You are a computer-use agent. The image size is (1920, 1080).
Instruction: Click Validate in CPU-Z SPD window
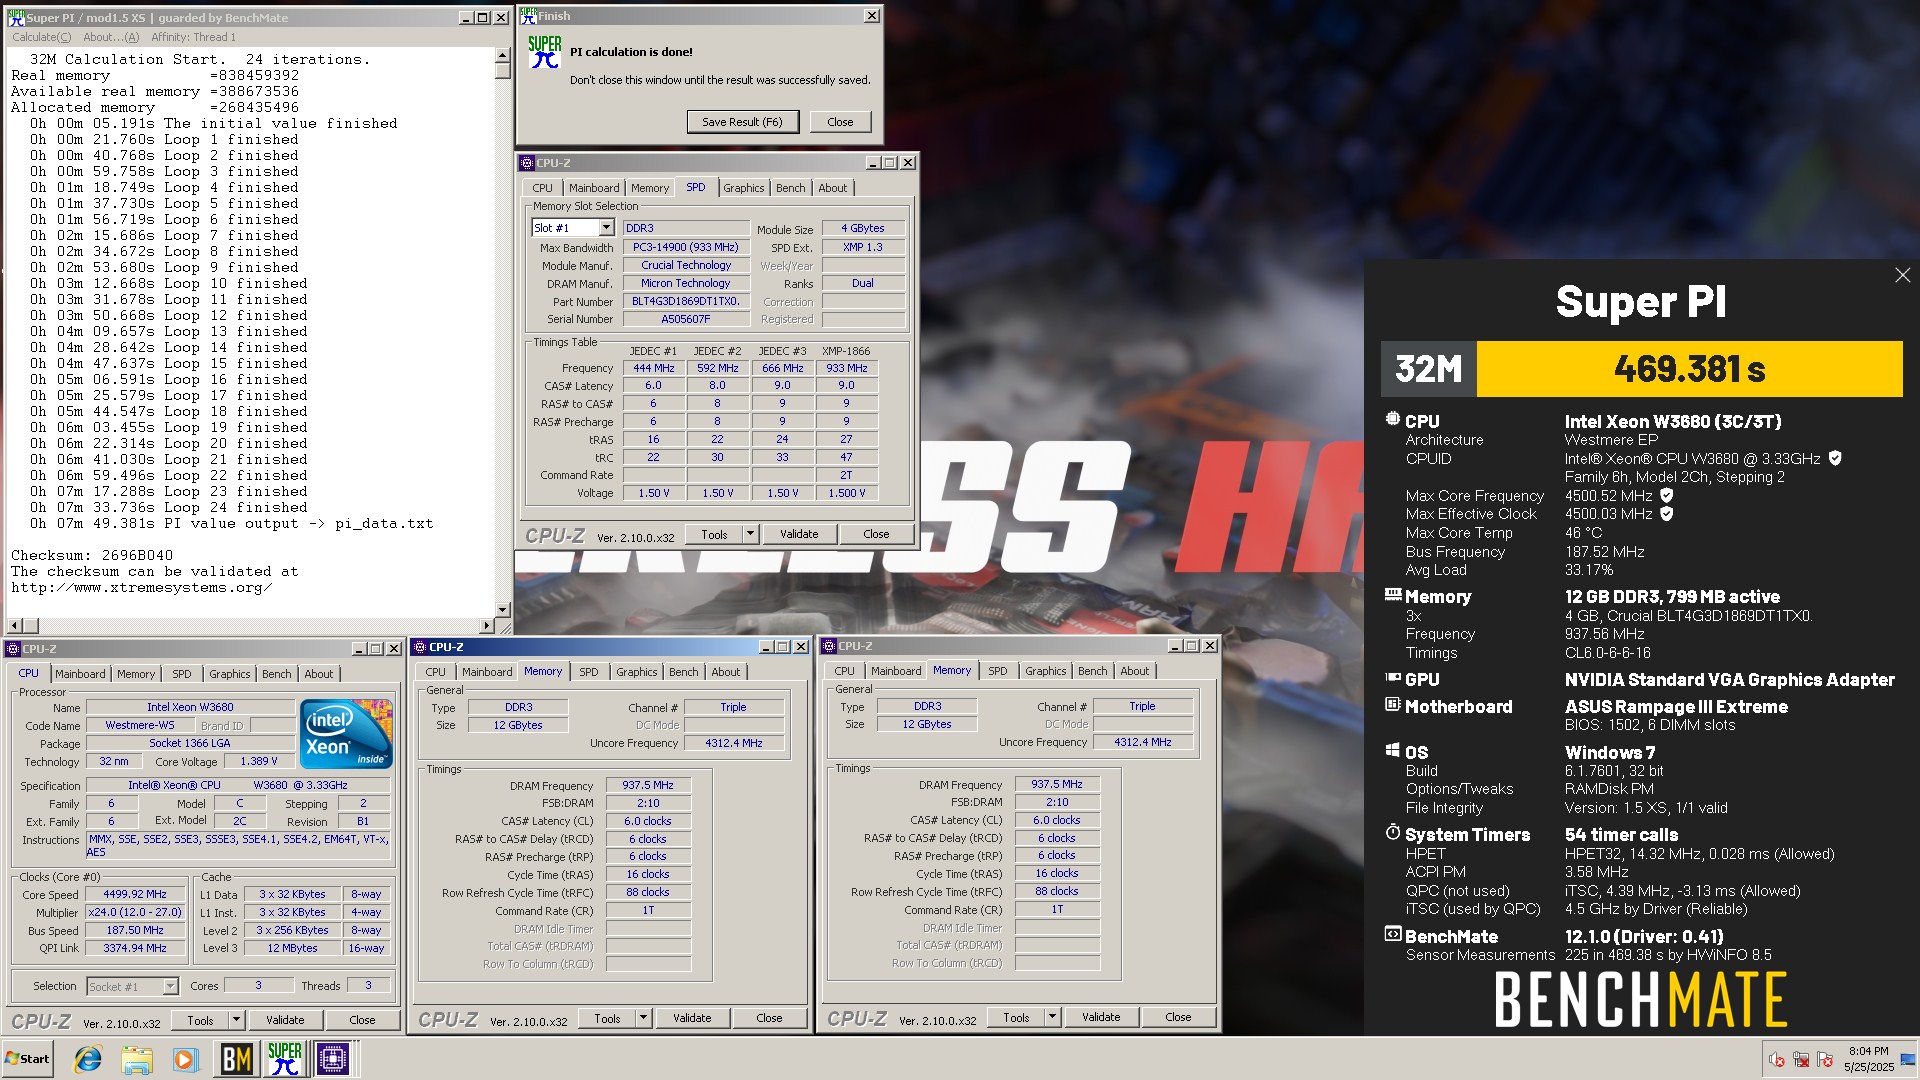click(799, 534)
